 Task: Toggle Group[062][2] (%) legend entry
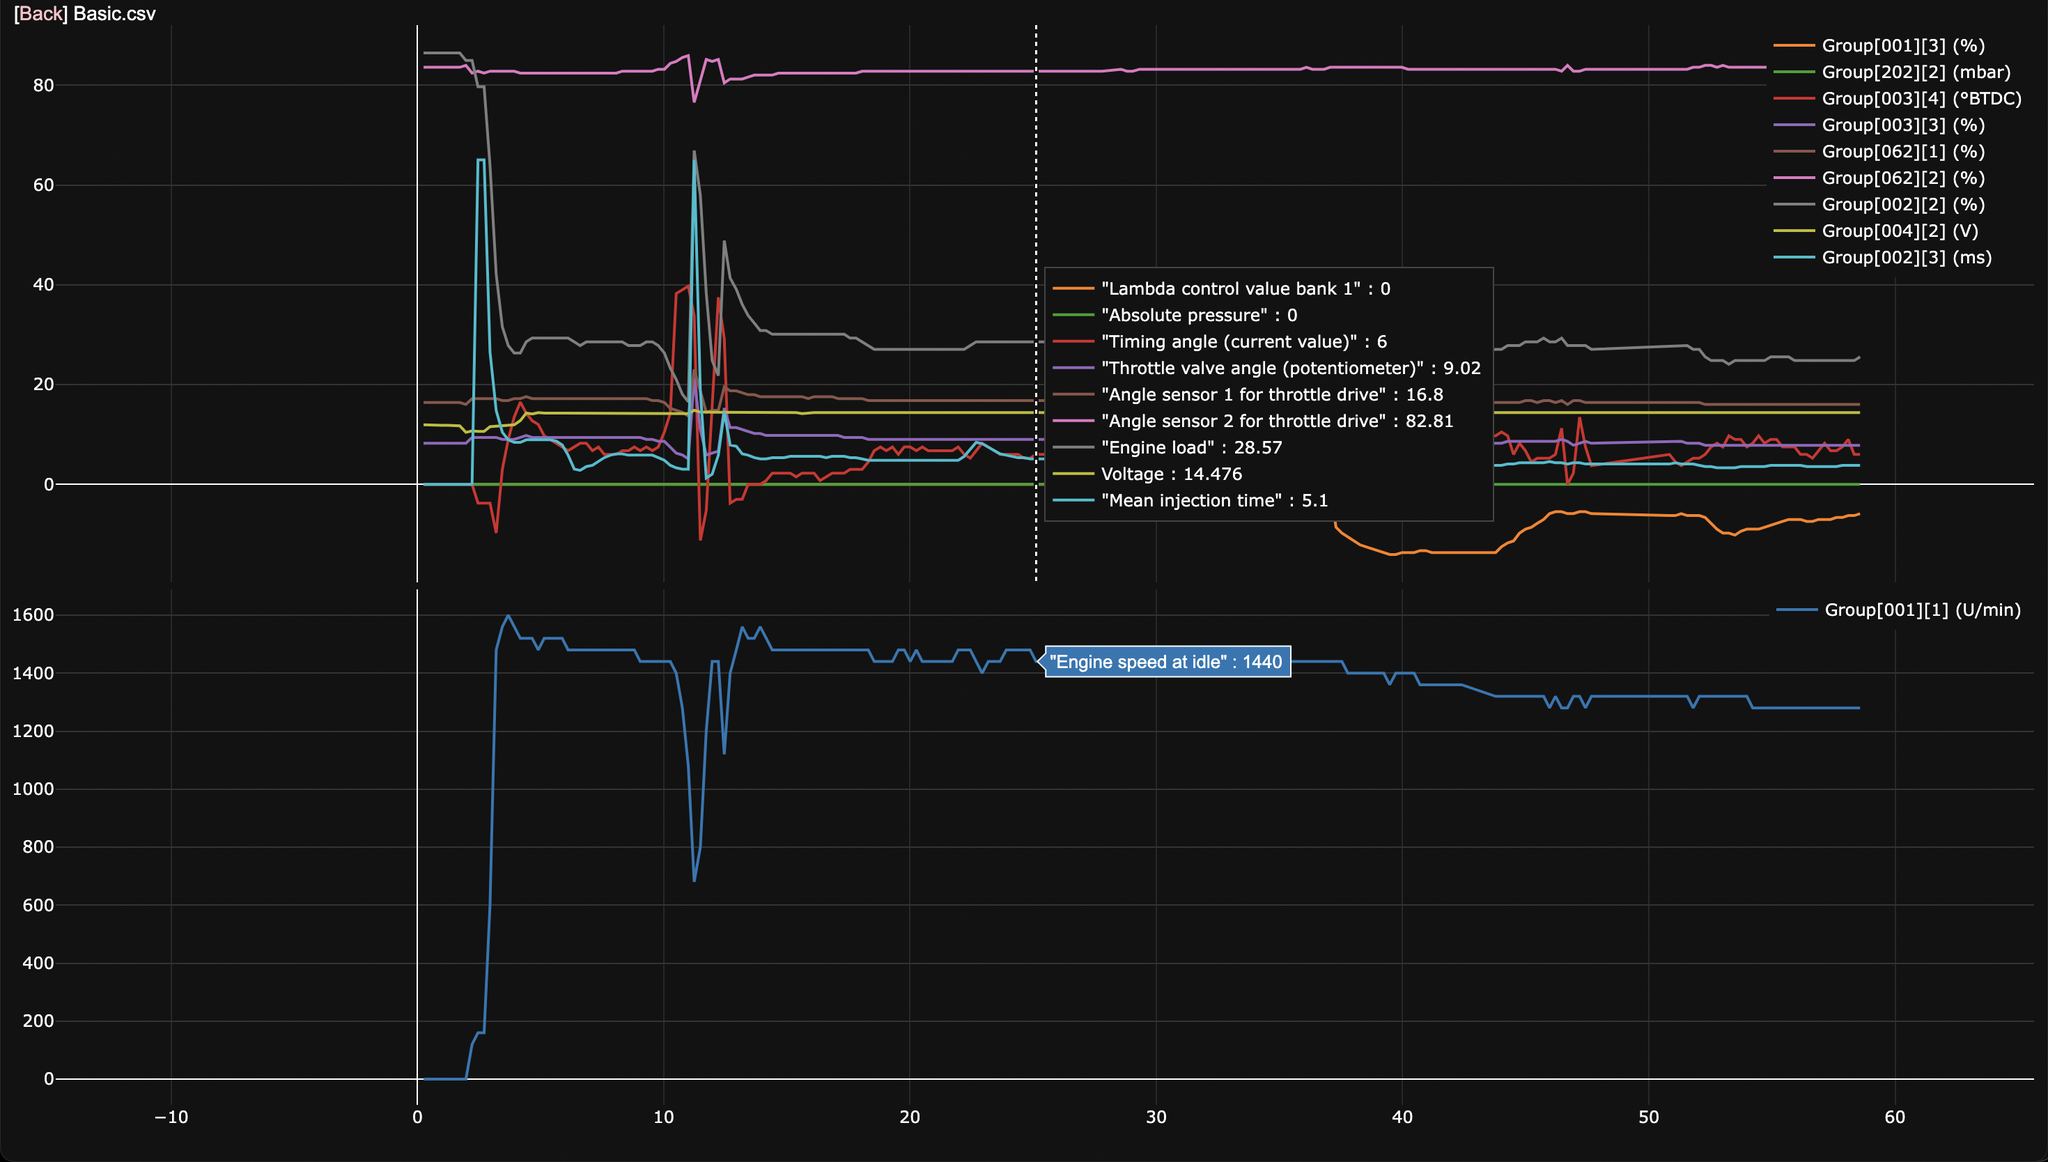1879,178
